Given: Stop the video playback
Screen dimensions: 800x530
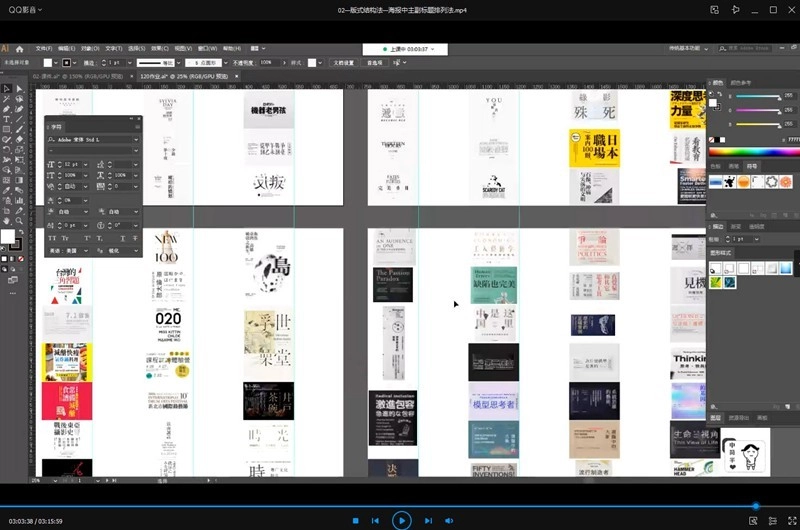Looking at the screenshot, I should click(x=355, y=520).
